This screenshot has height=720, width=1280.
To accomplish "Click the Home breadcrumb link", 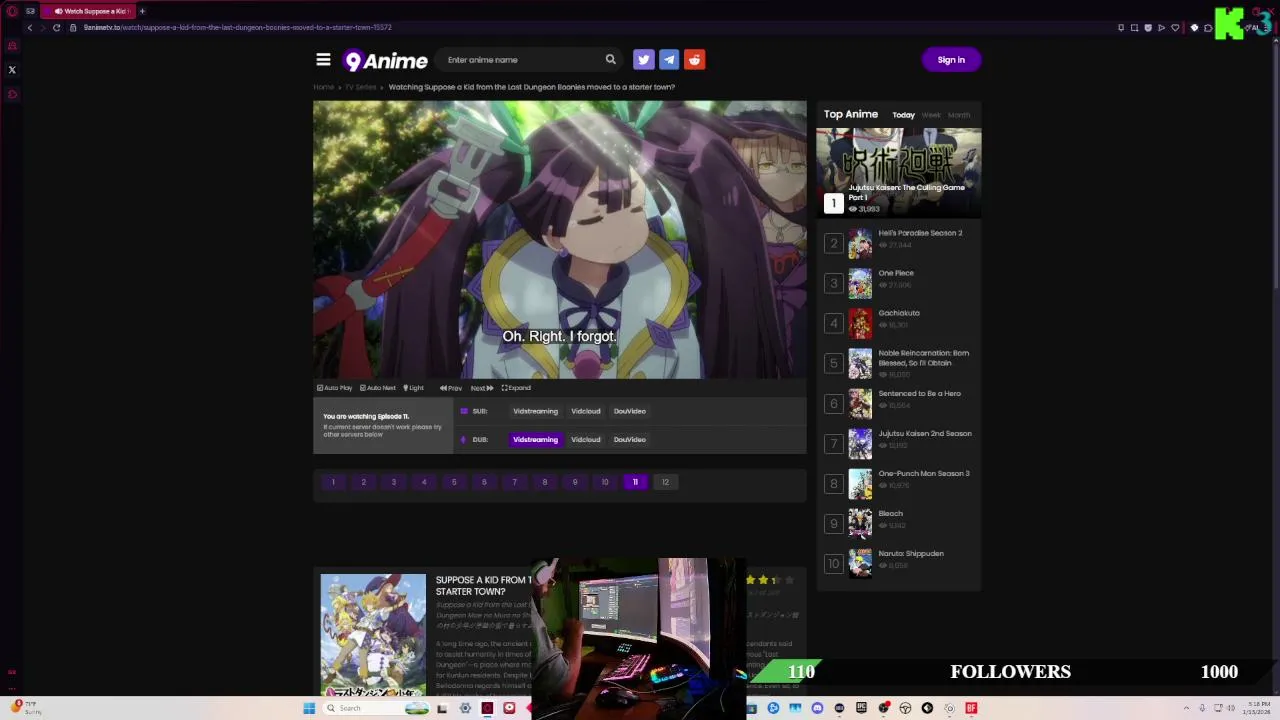I will pyautogui.click(x=324, y=87).
